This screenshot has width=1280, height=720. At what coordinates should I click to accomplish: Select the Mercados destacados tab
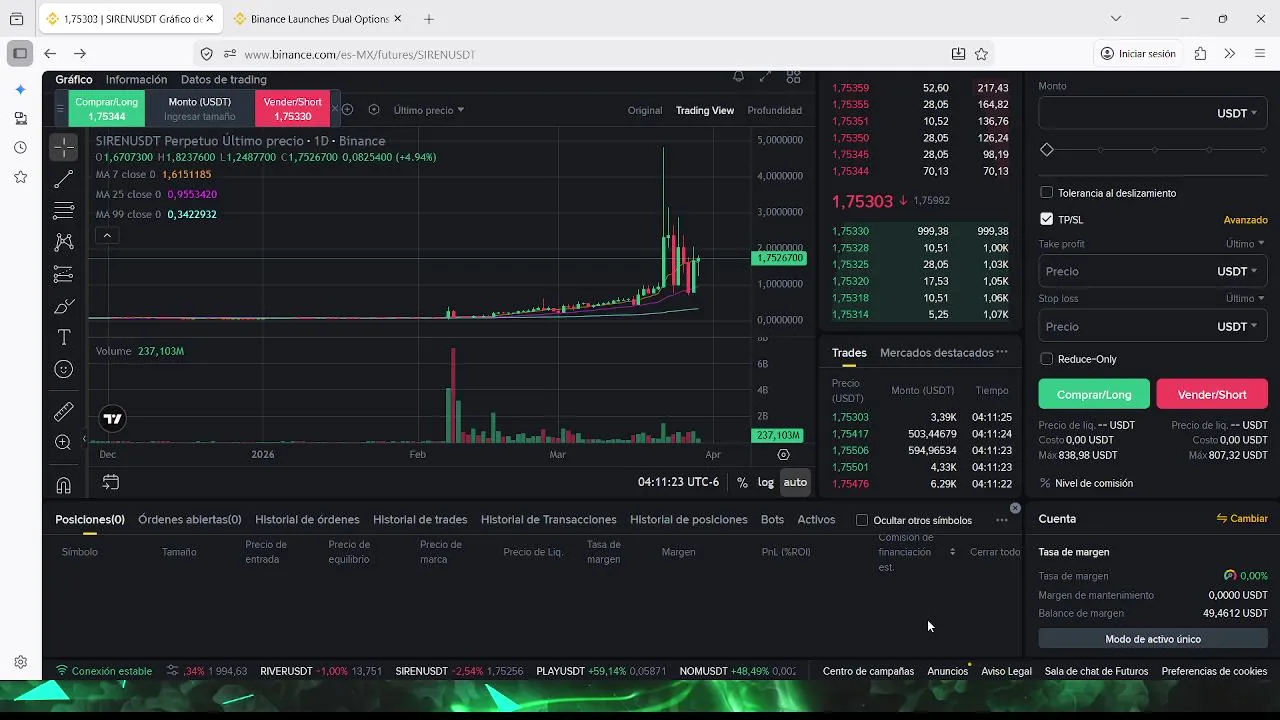click(x=937, y=353)
